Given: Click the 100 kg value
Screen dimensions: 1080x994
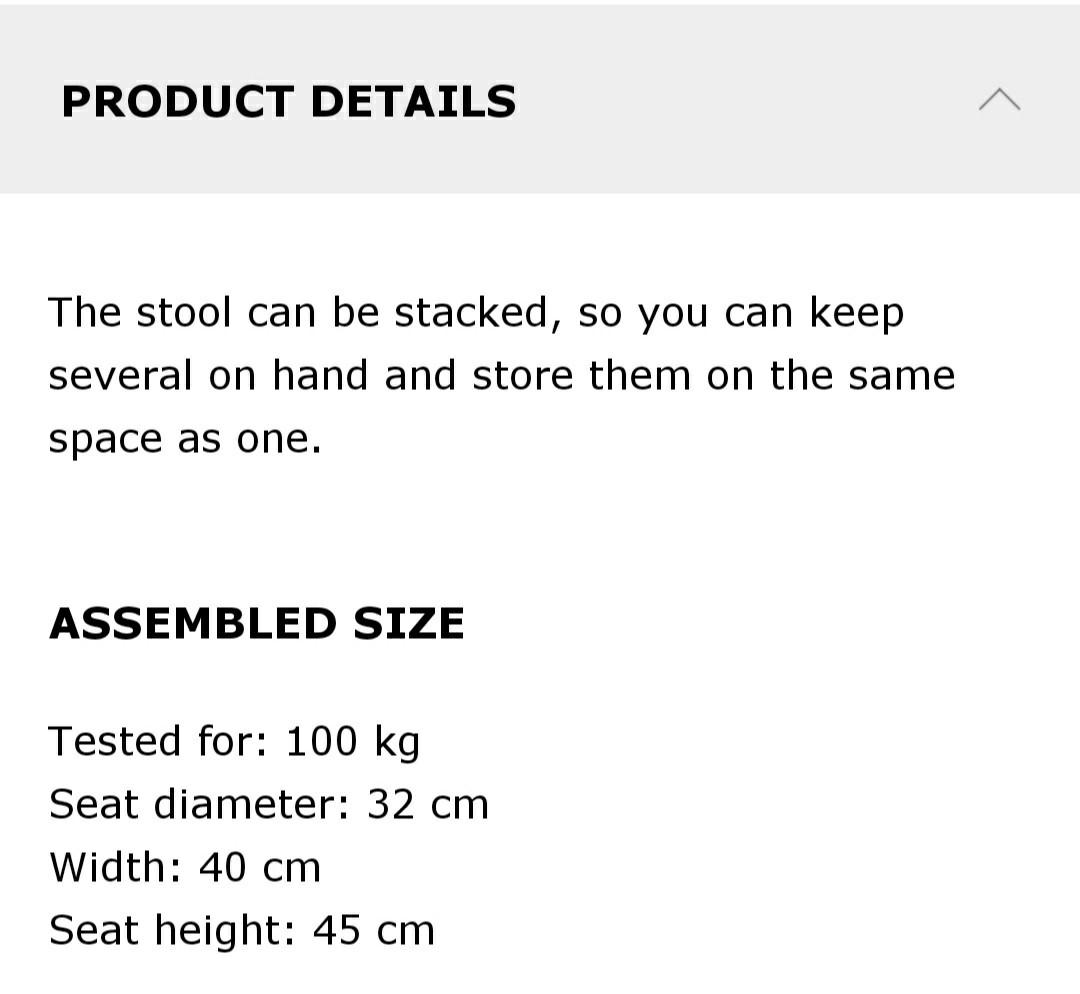Looking at the screenshot, I should point(354,740).
